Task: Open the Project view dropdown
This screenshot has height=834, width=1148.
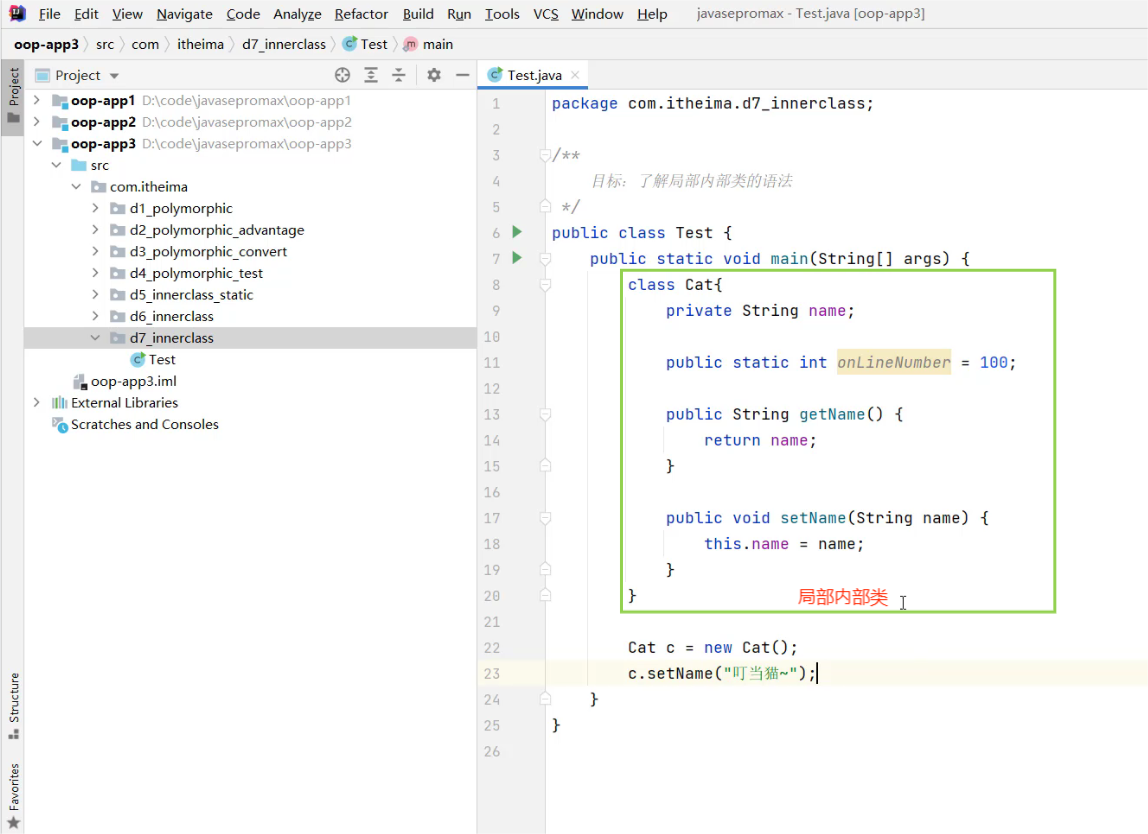Action: [x=114, y=76]
